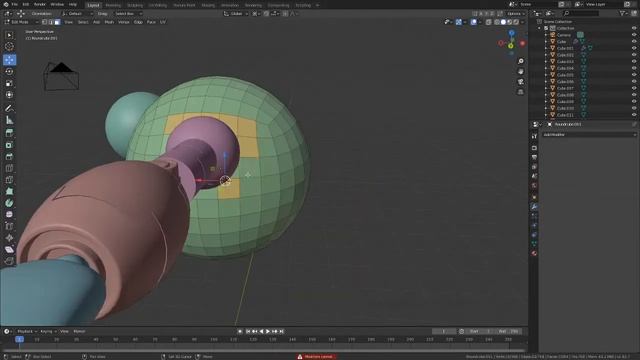Click the Playback button in timeline
The image size is (640, 360).
[x=27, y=331]
